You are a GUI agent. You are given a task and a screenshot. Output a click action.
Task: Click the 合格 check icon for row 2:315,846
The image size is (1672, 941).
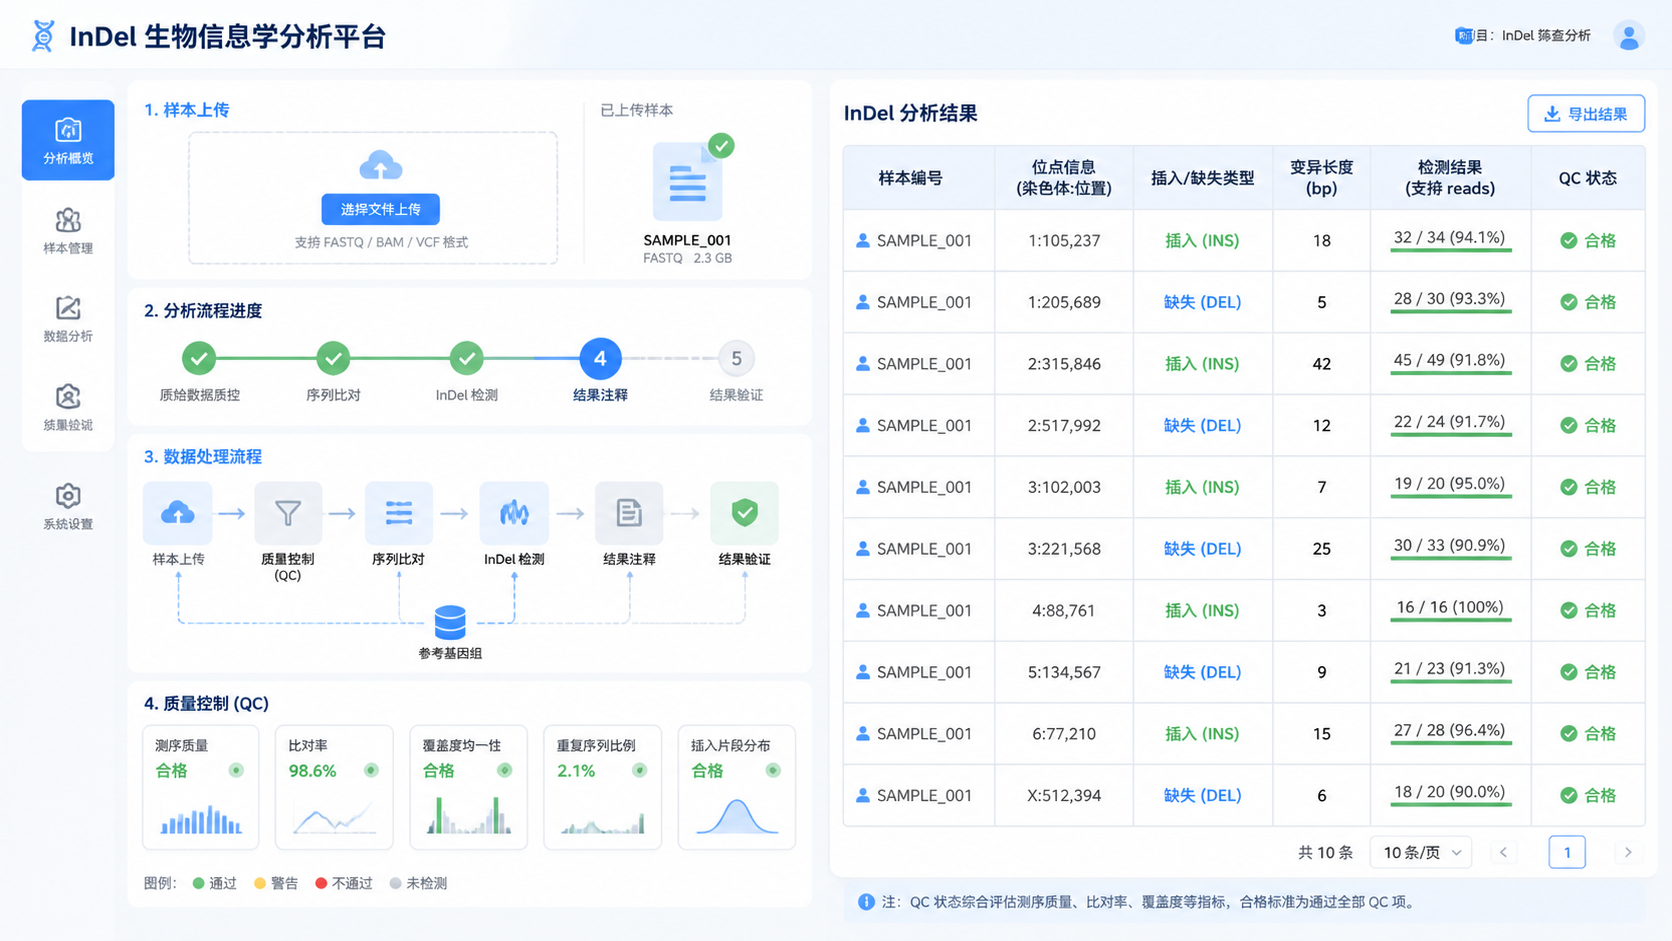(x=1569, y=364)
